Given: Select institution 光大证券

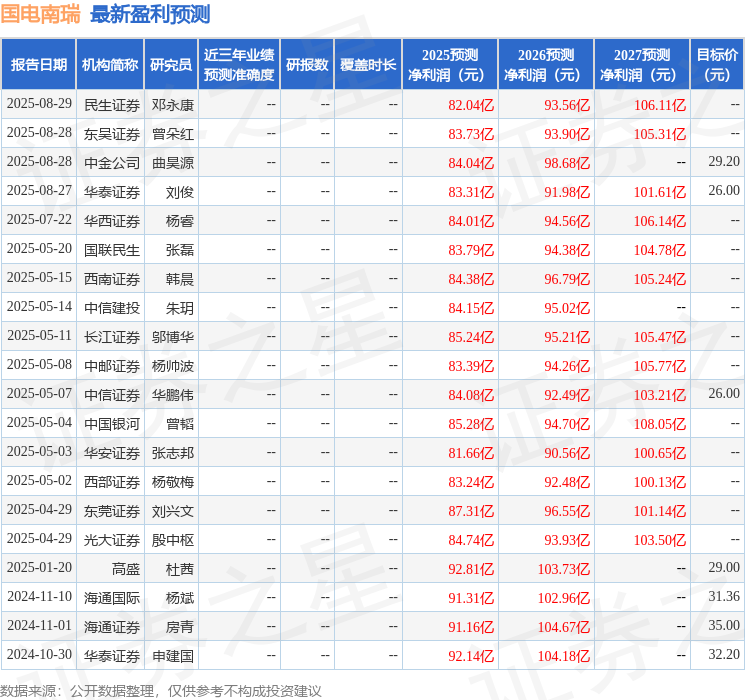Looking at the screenshot, I should click(112, 540).
